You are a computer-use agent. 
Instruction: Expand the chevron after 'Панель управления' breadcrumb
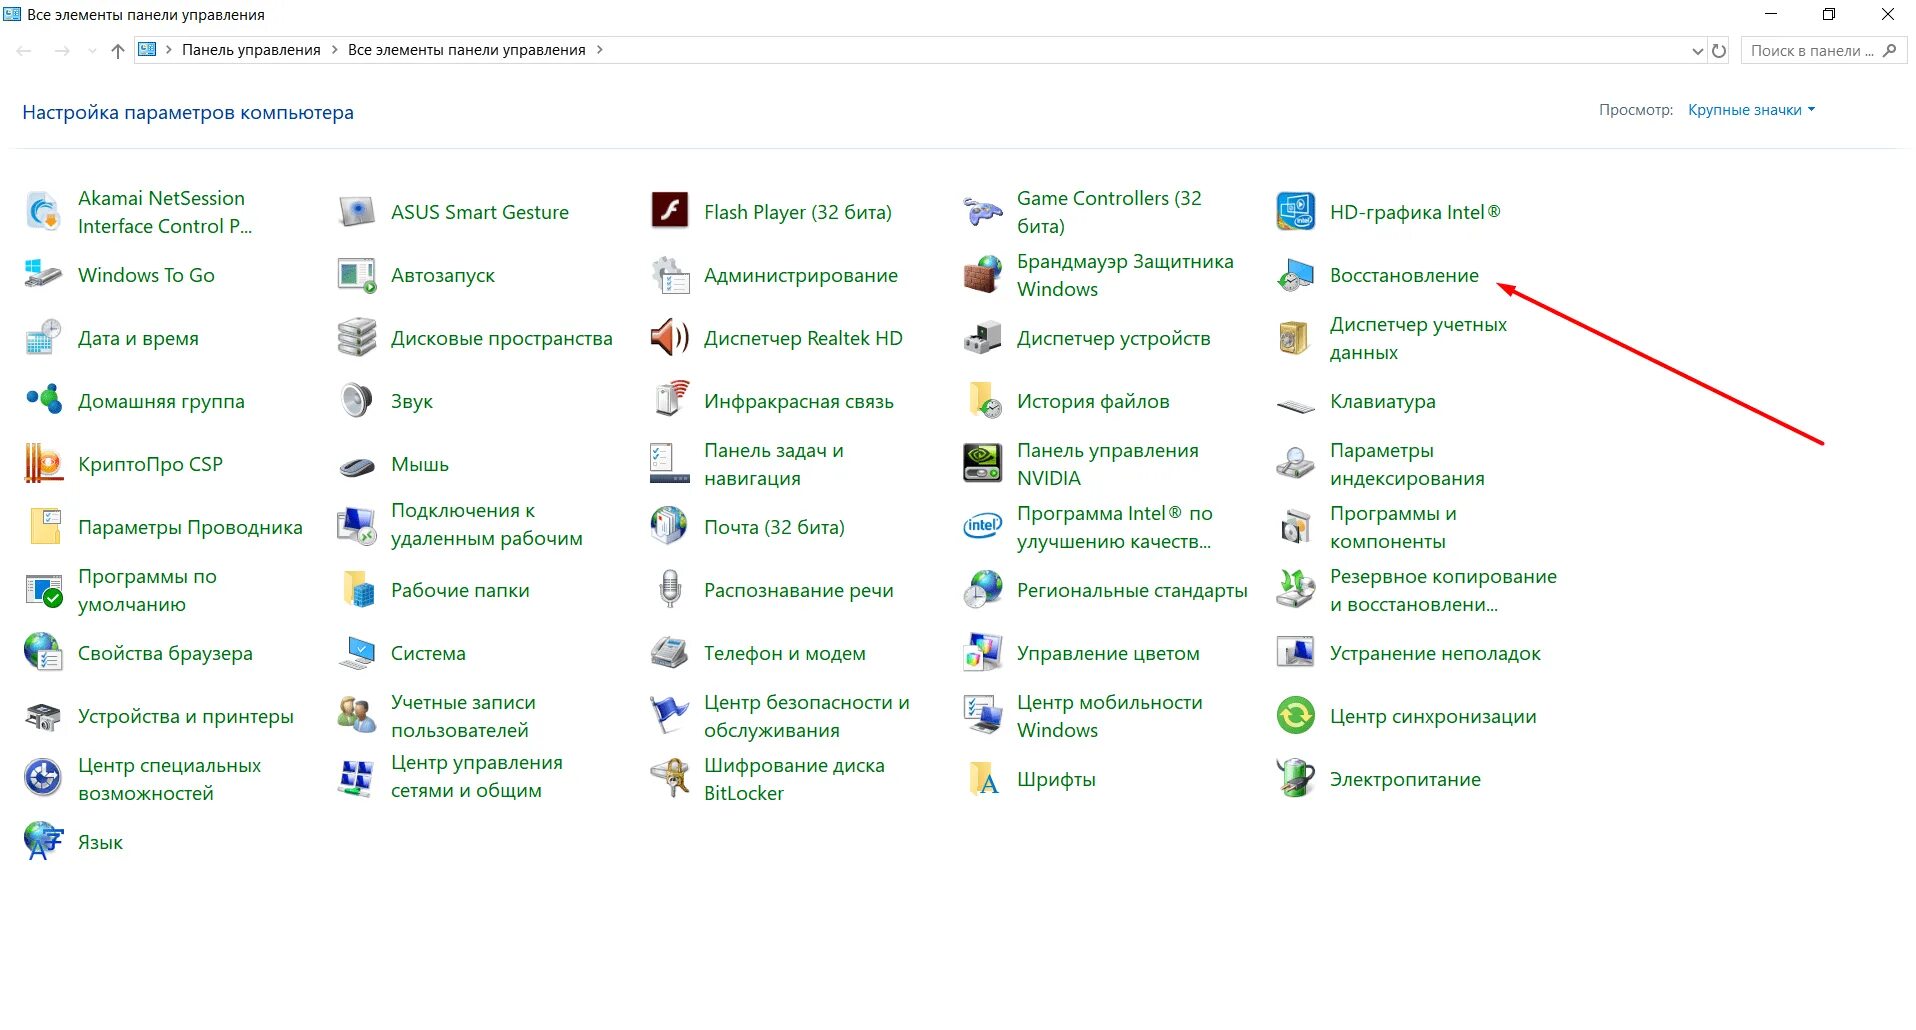click(x=334, y=50)
